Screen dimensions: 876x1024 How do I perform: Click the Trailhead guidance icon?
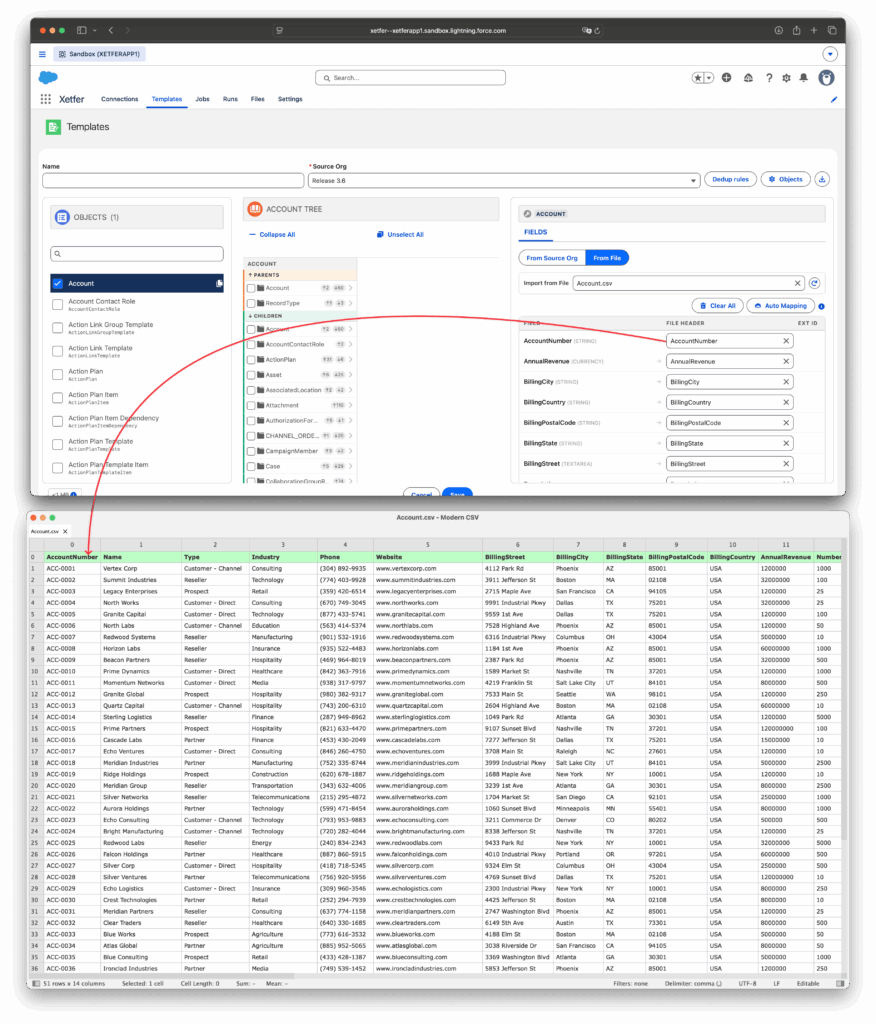[748, 78]
